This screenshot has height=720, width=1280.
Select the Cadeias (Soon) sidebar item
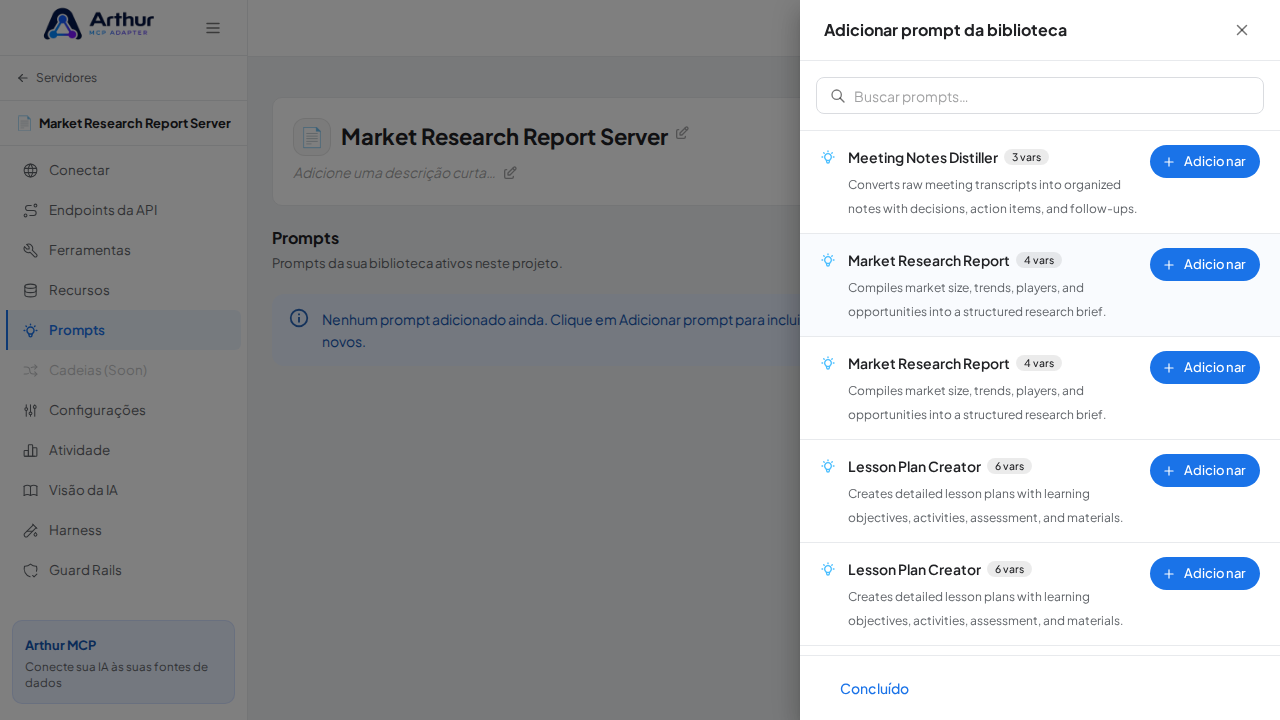click(123, 370)
